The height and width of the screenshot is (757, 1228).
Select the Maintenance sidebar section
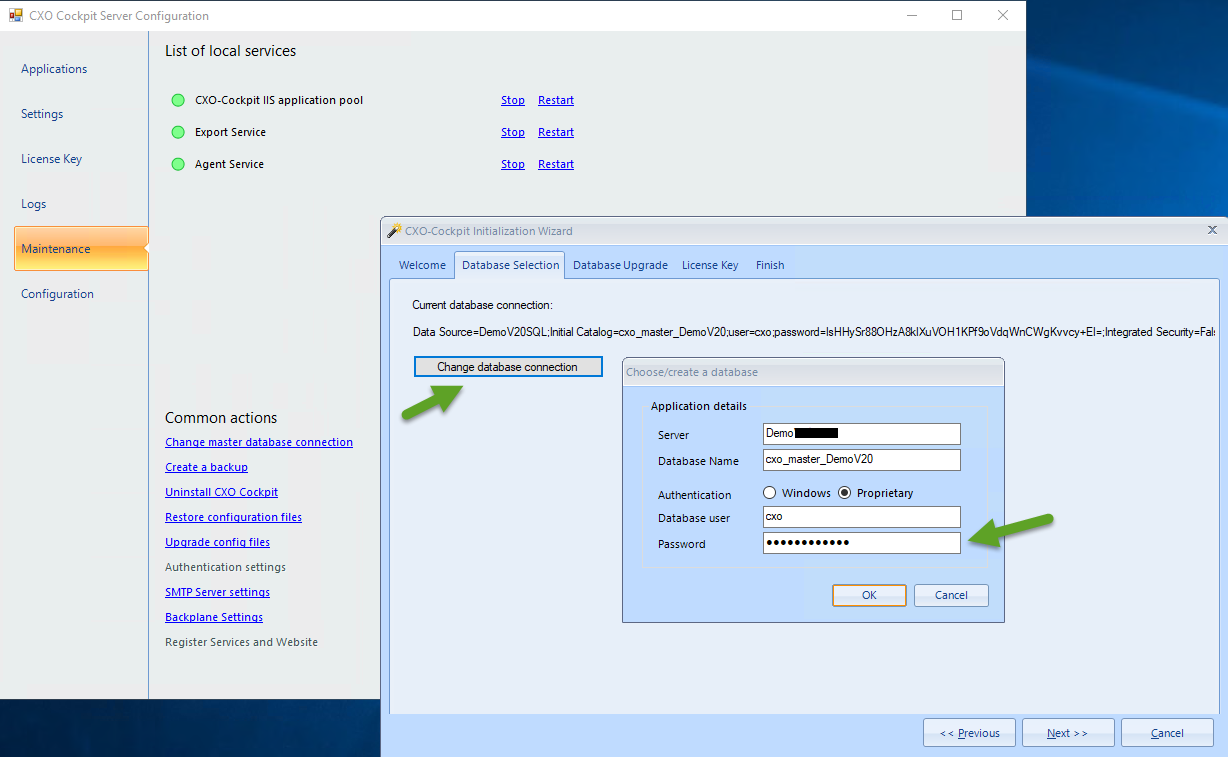point(81,249)
